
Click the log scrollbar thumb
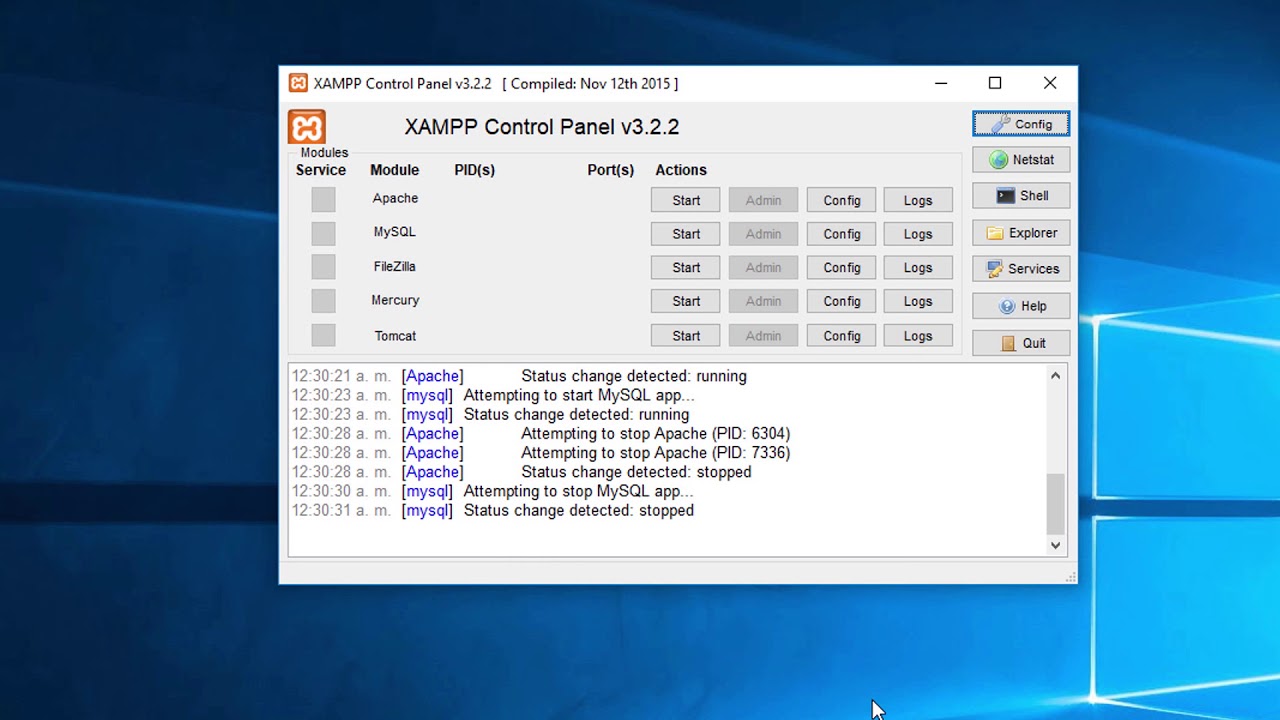pos(1055,505)
